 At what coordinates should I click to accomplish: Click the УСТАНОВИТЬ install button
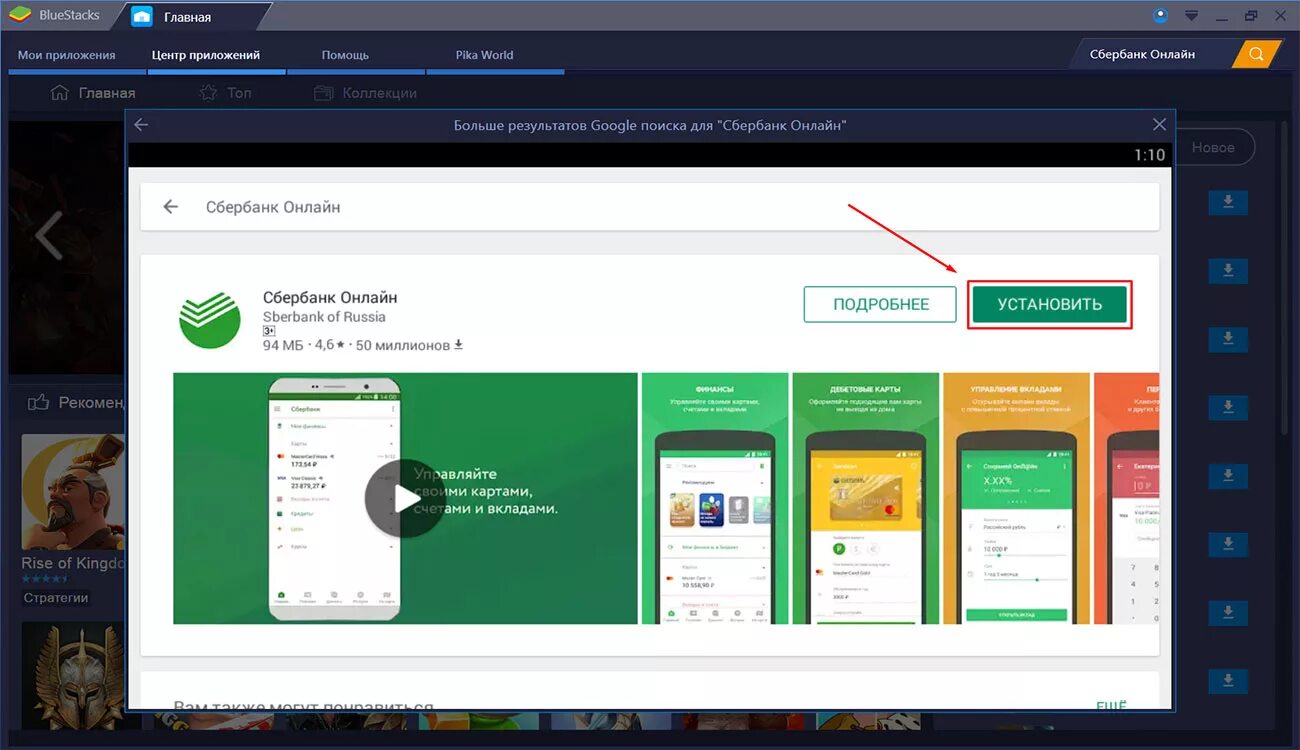coord(1049,305)
